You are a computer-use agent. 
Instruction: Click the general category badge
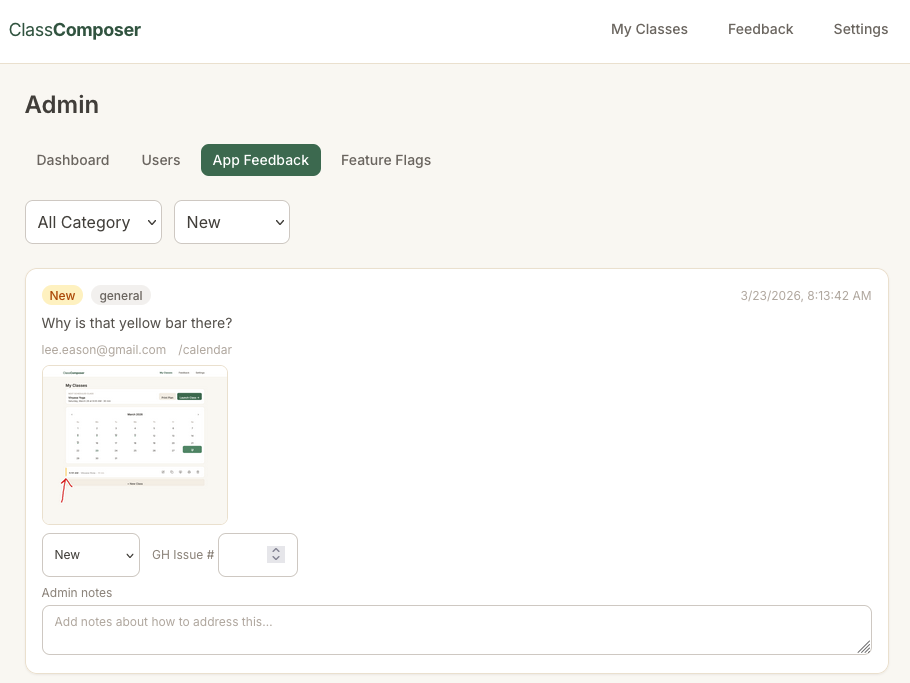click(x=121, y=295)
